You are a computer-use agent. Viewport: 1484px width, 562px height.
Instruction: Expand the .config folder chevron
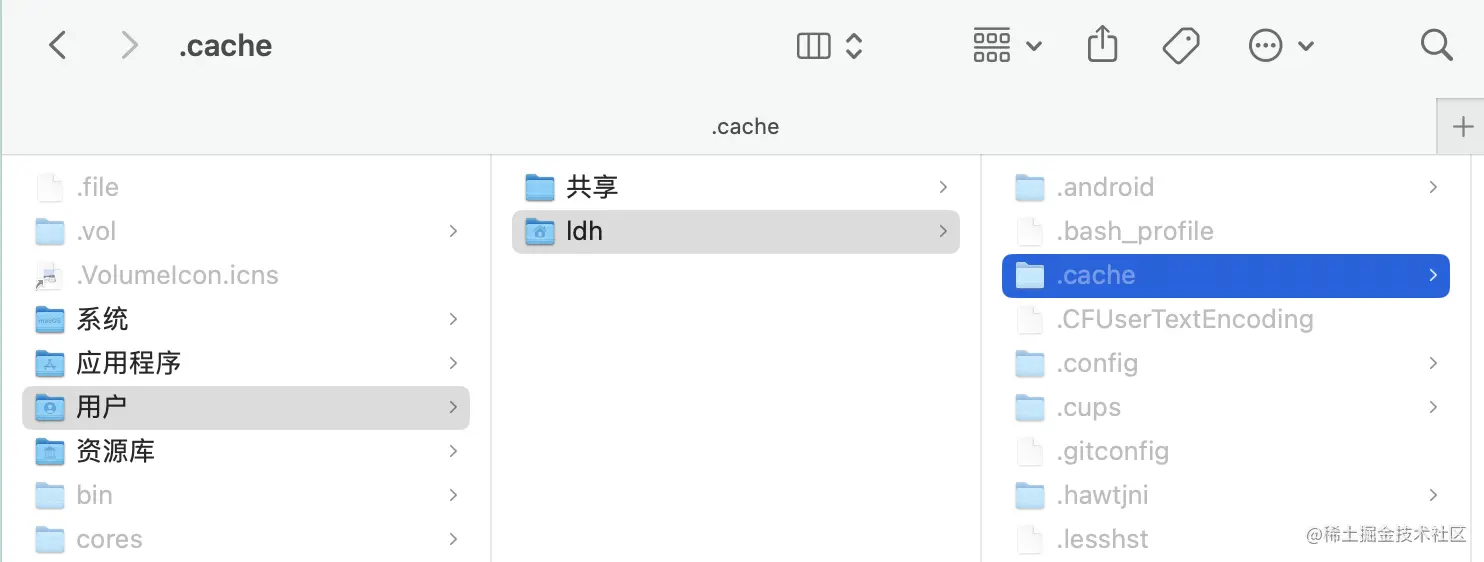(x=1433, y=363)
